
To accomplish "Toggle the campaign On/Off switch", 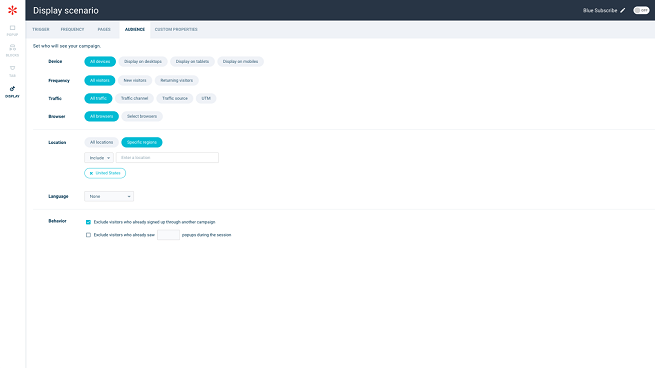I will [641, 10].
